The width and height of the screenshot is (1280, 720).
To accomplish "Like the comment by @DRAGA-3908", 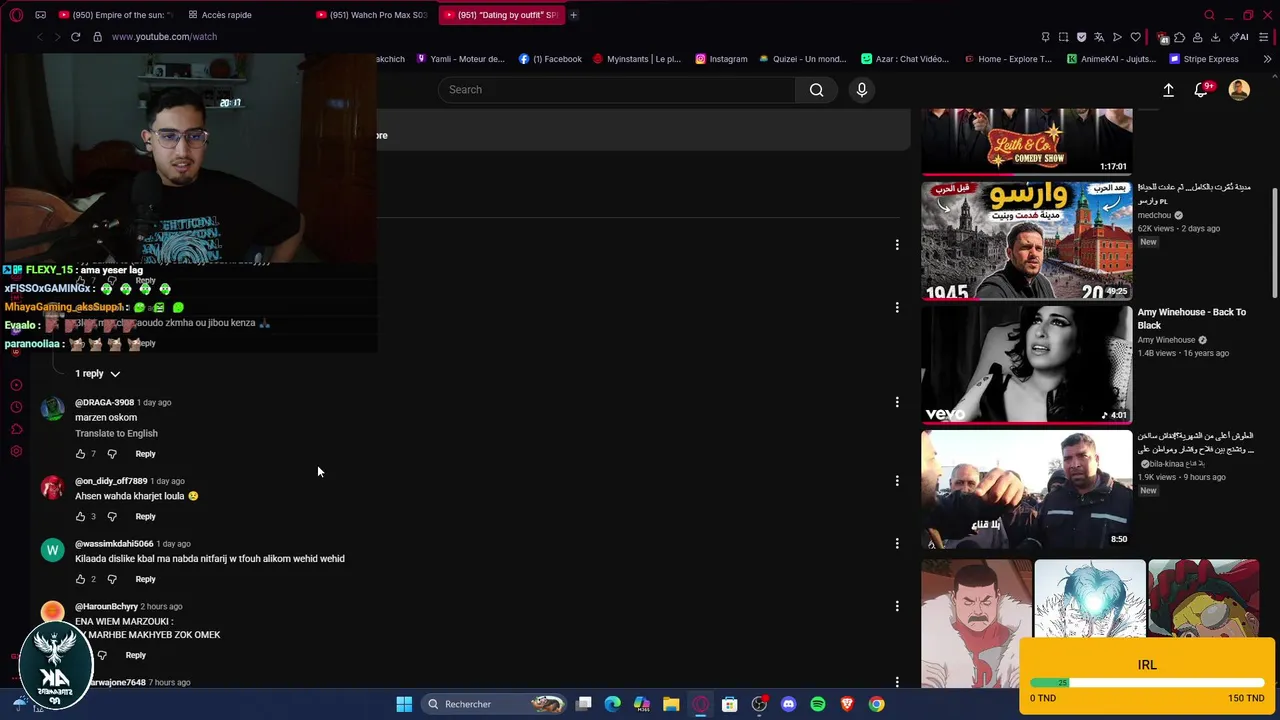I will (x=81, y=454).
